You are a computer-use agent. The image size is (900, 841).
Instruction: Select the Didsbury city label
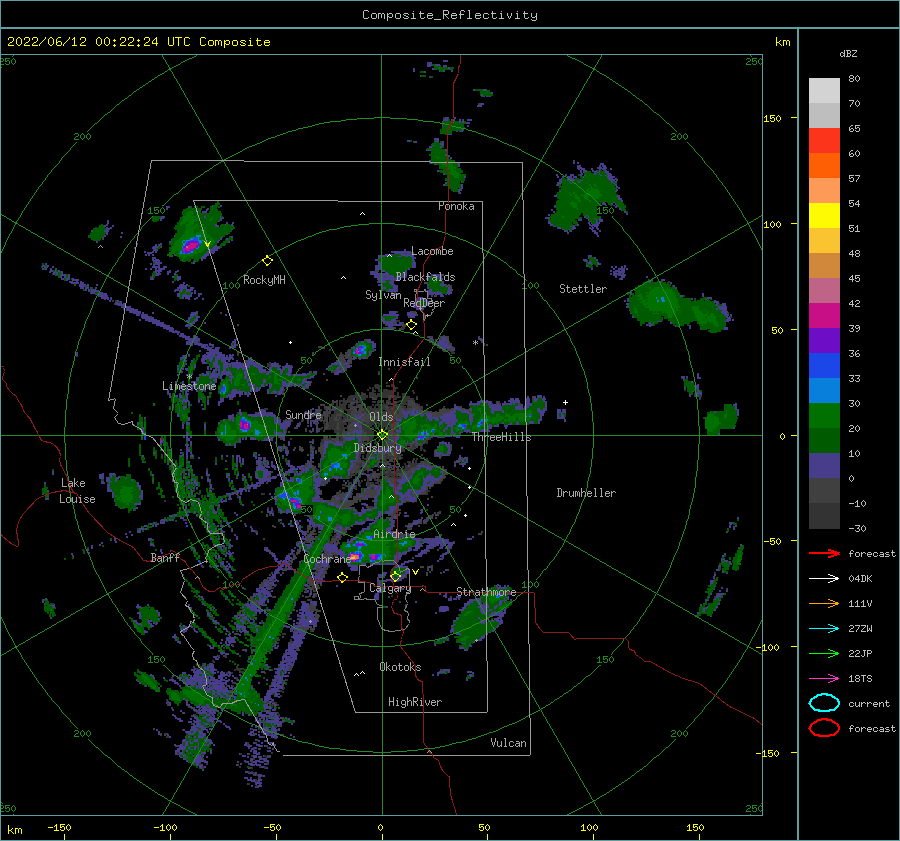coord(378,448)
